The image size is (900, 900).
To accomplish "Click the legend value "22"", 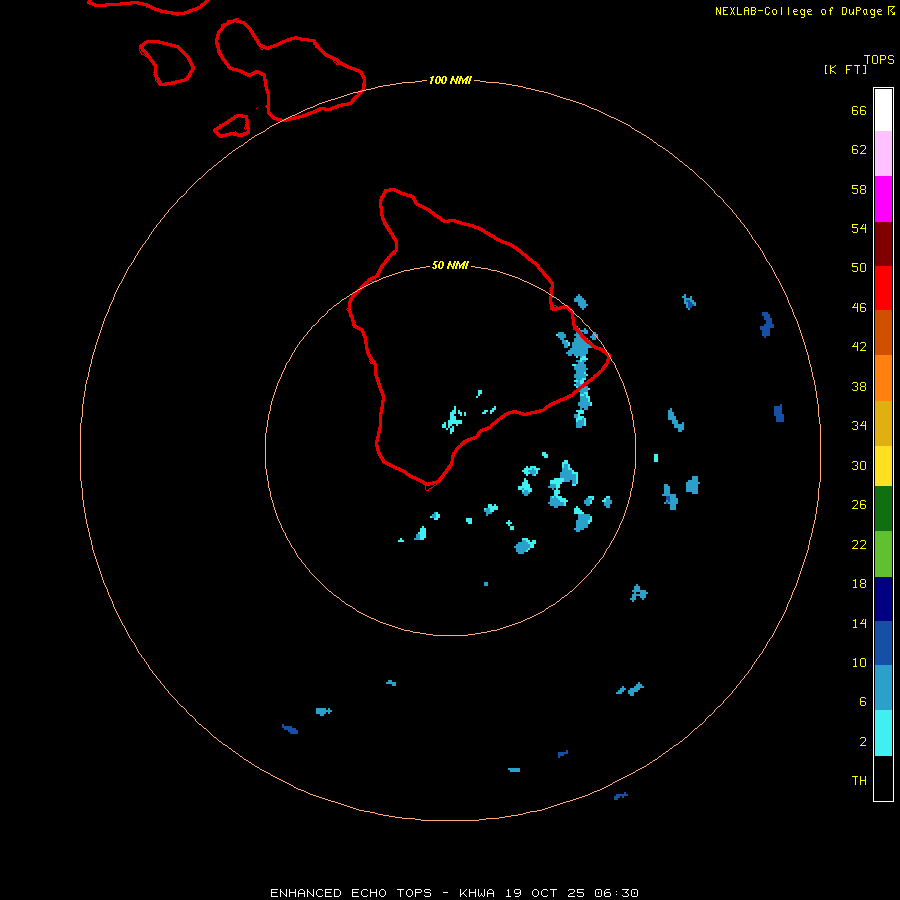I will [859, 545].
